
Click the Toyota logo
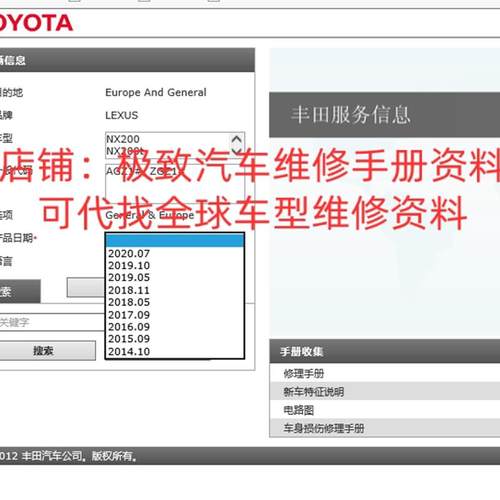point(36,23)
